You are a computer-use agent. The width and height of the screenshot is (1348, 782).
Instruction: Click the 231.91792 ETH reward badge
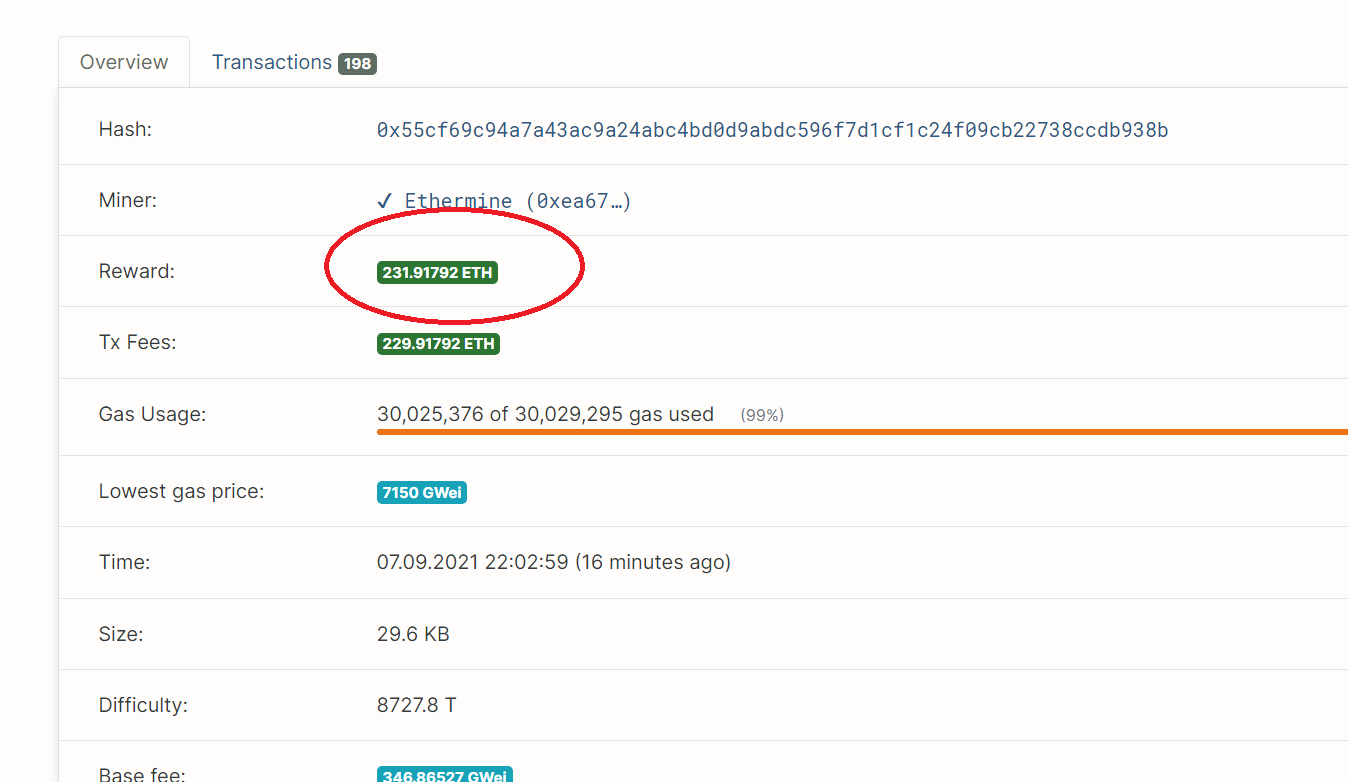point(437,272)
